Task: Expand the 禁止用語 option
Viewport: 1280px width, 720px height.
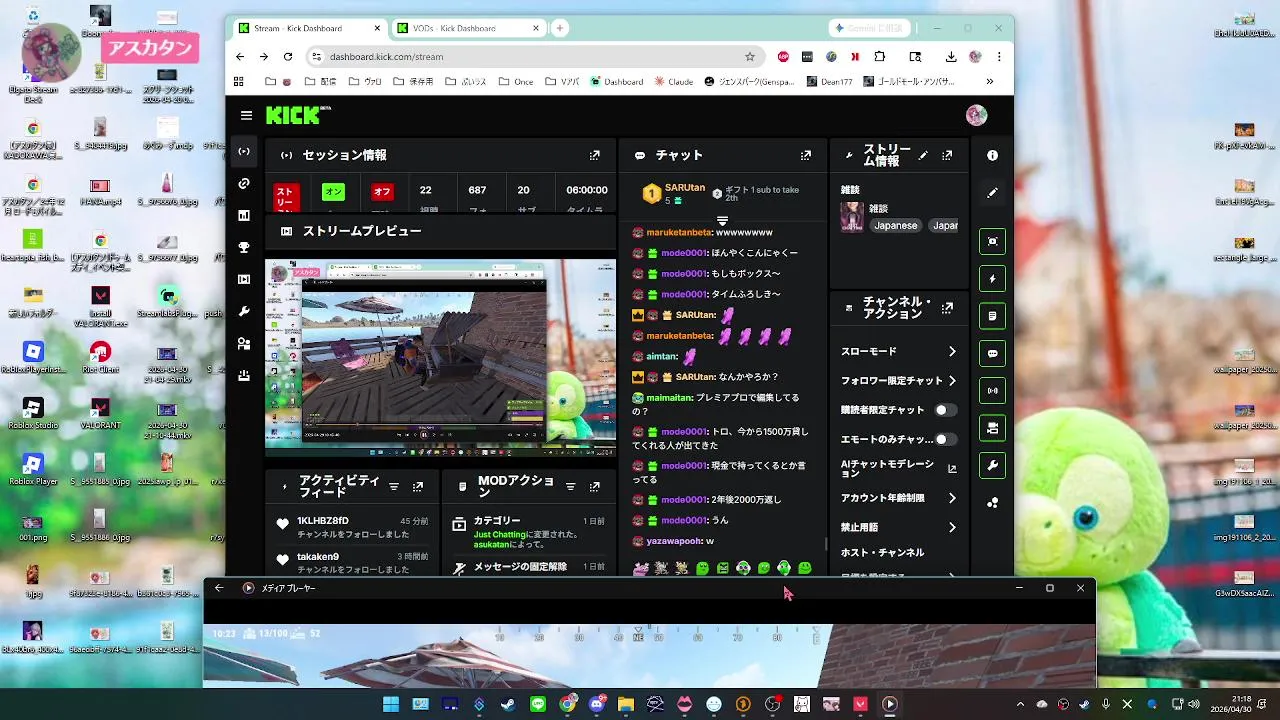Action: [952, 527]
